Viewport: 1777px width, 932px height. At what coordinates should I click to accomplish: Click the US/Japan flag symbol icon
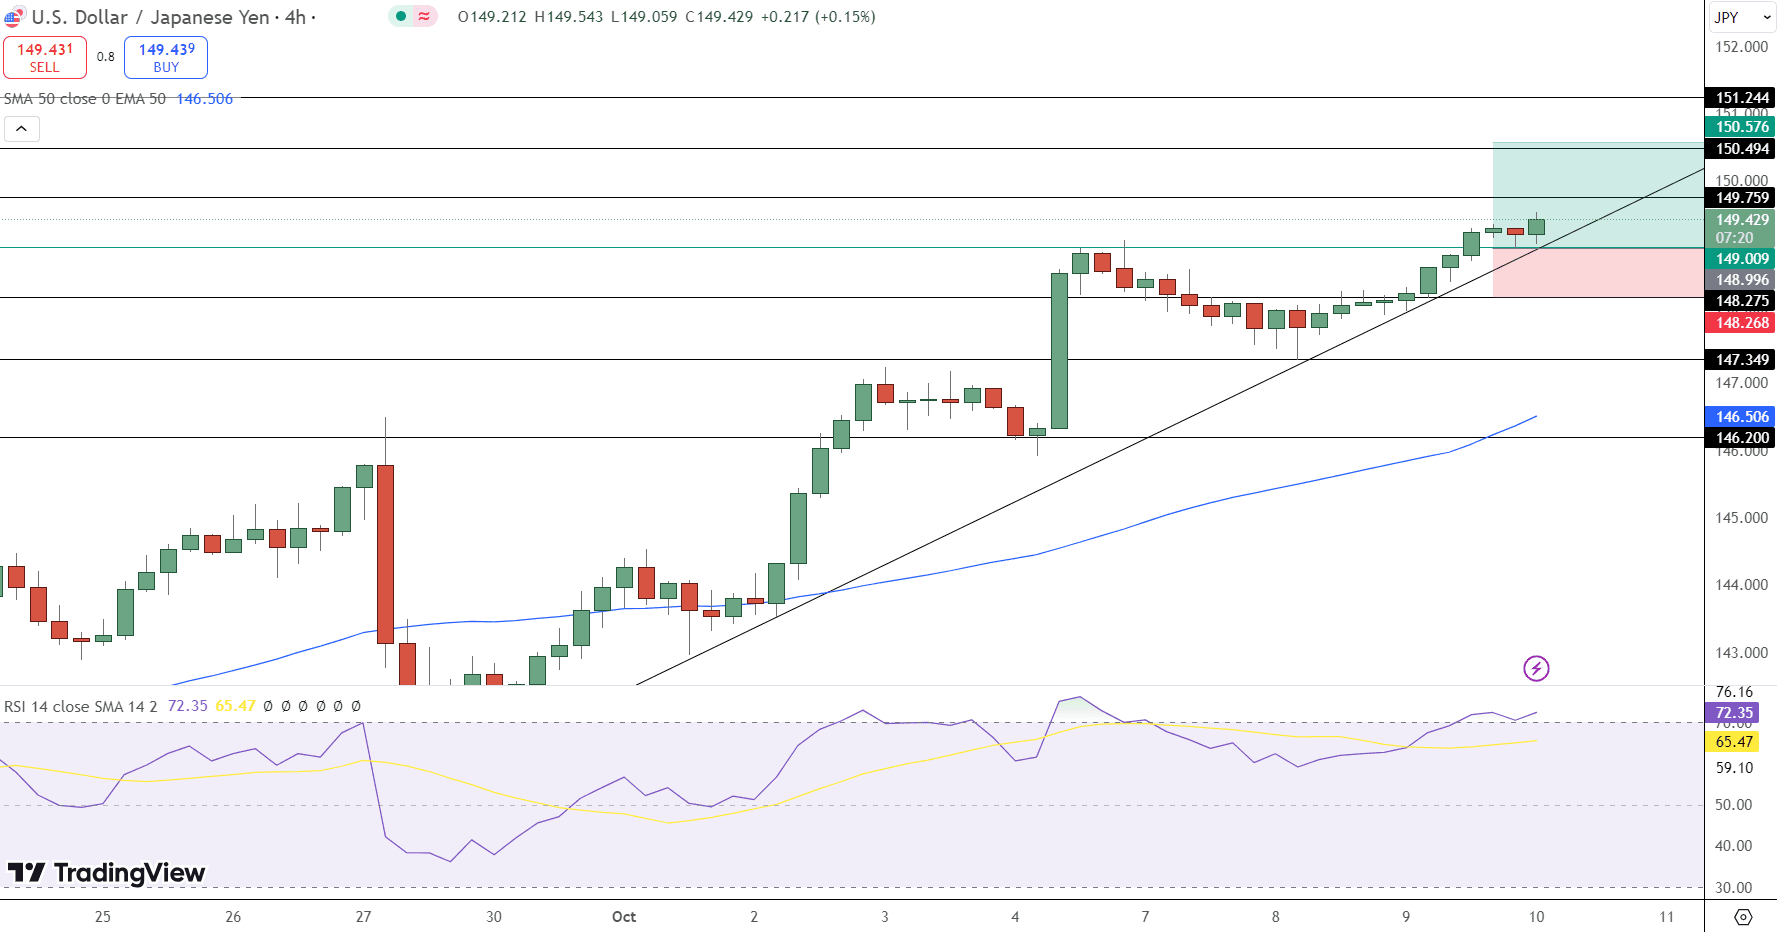pyautogui.click(x=14, y=17)
